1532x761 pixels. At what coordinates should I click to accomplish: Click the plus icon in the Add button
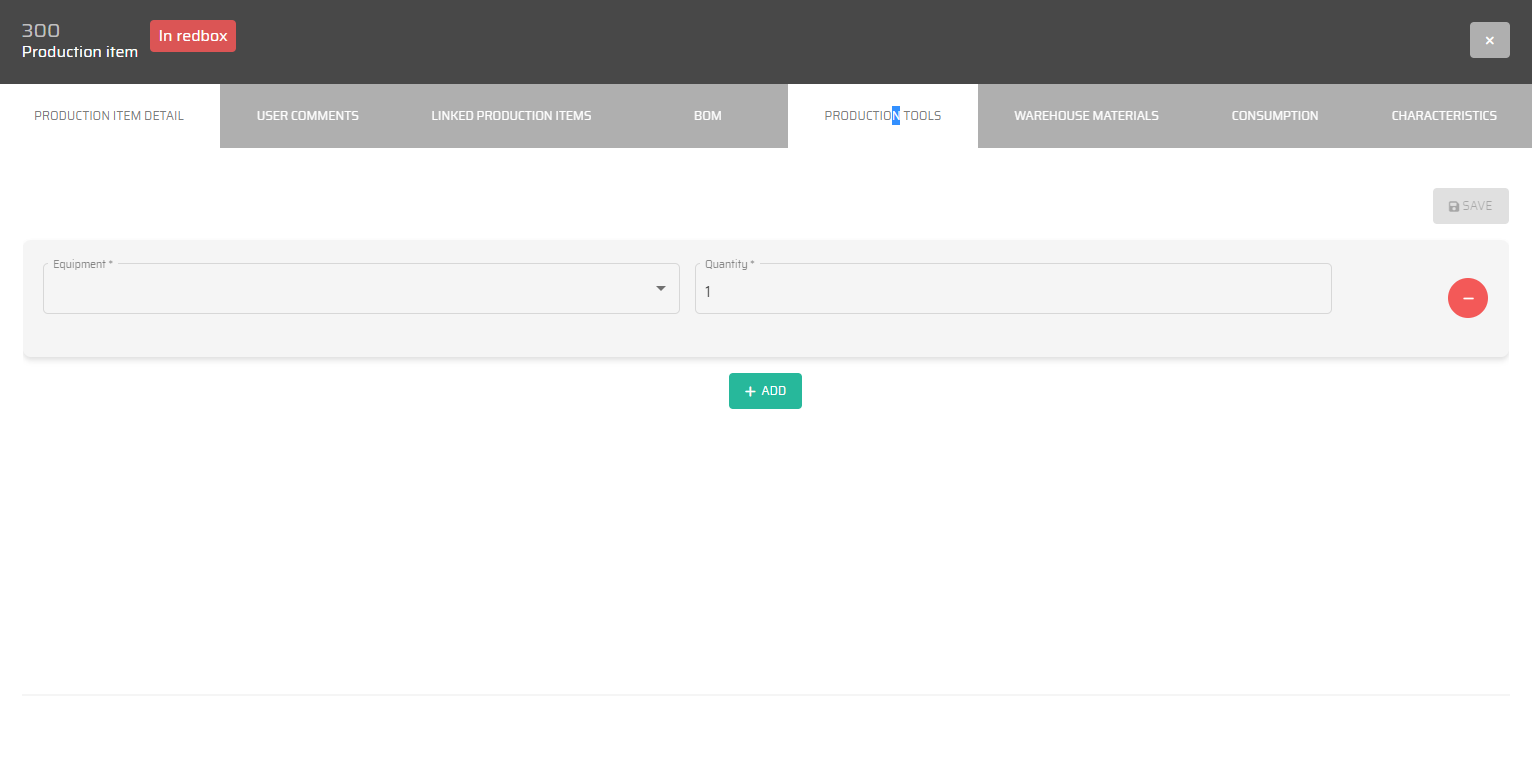click(750, 391)
